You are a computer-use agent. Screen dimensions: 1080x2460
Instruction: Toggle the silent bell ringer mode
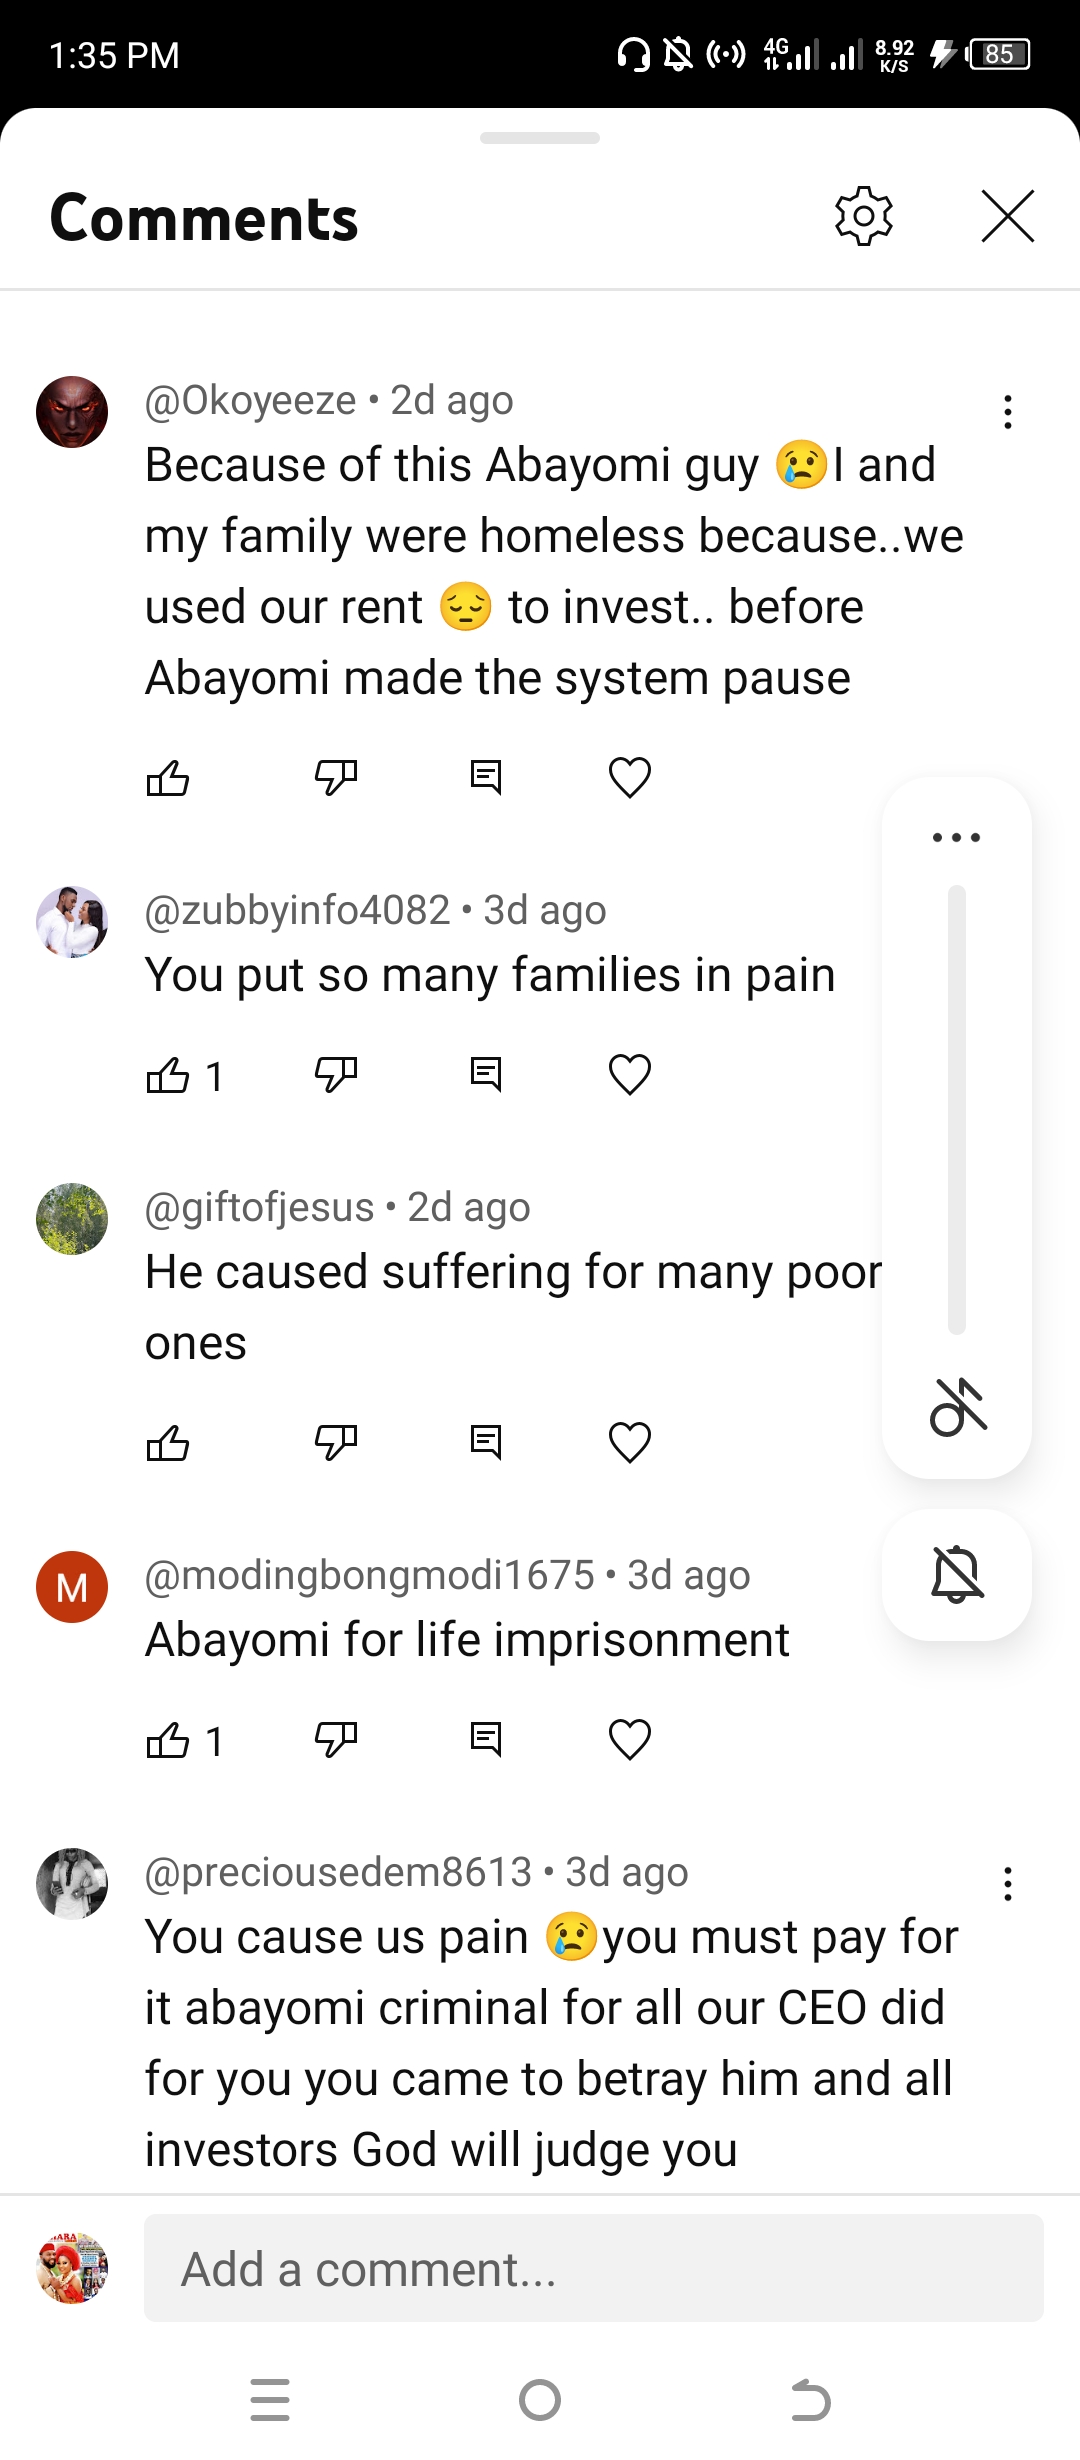tap(957, 1575)
